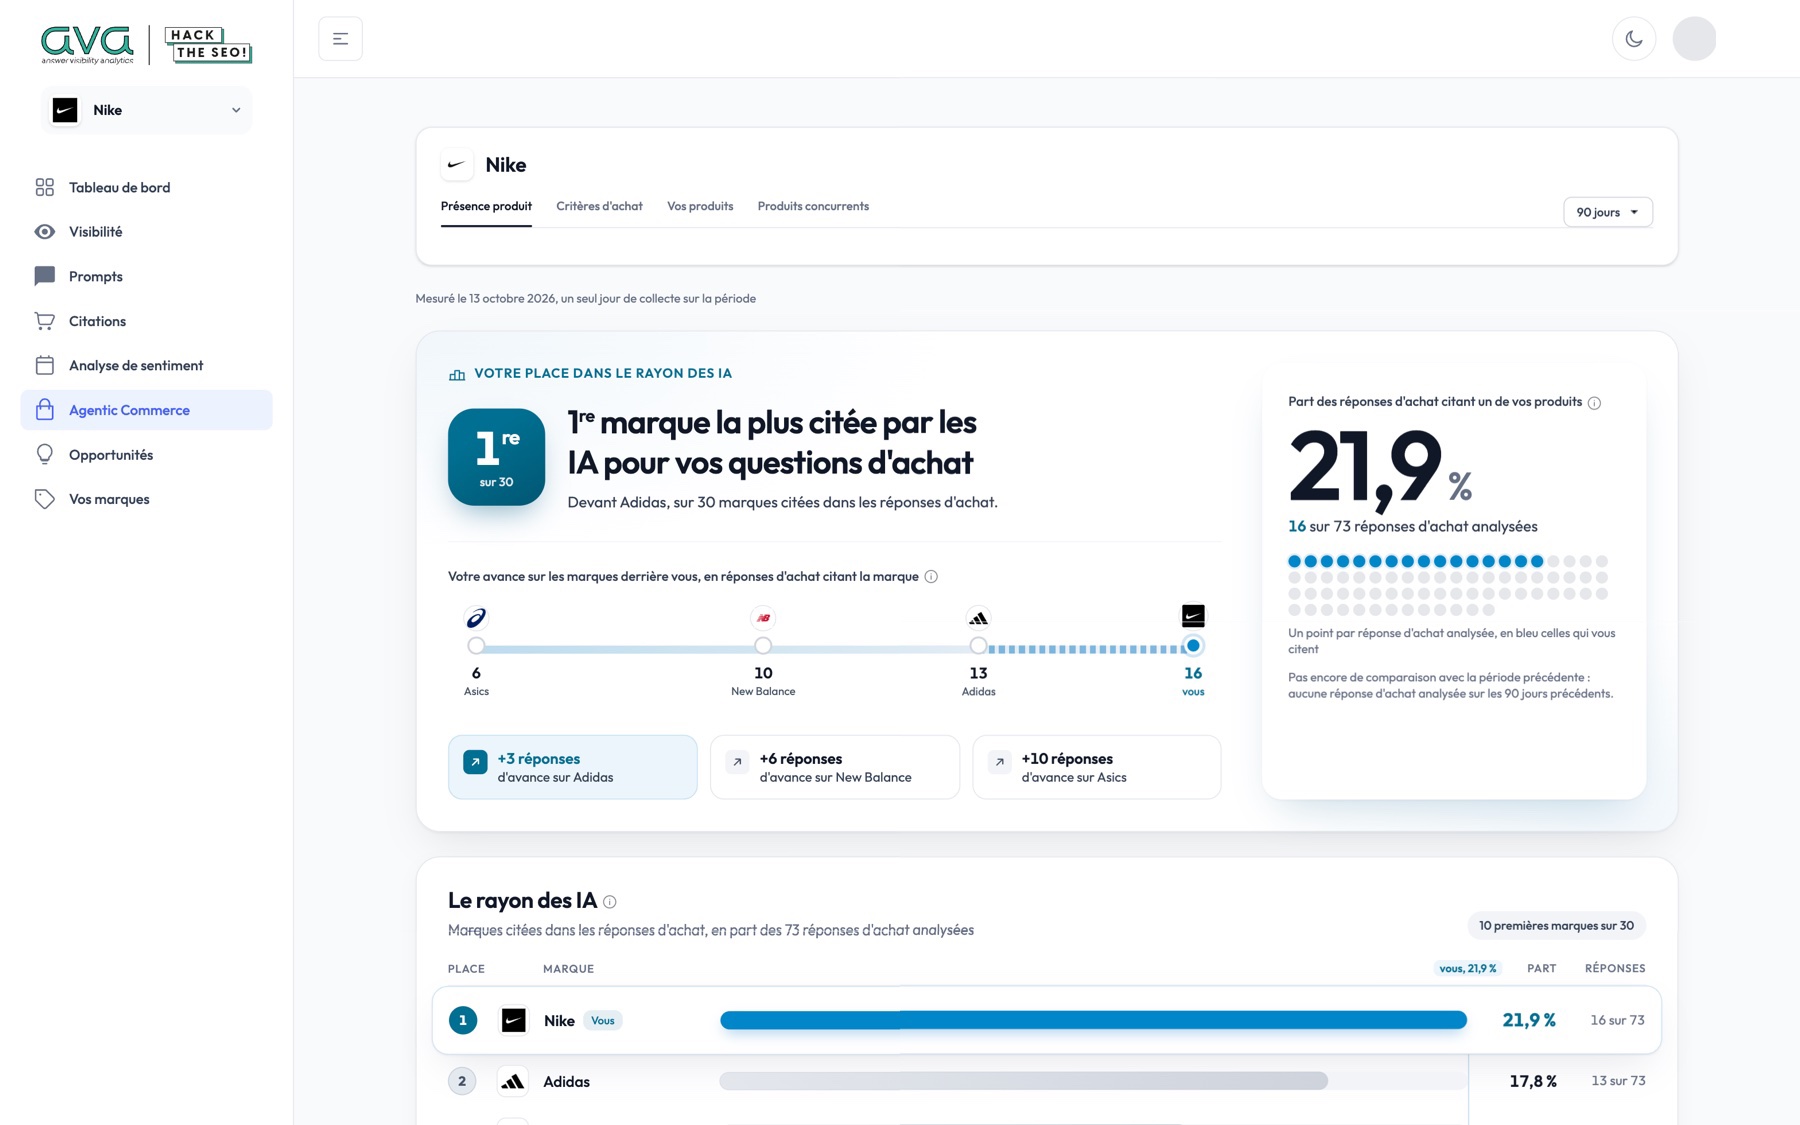
Task: Open Tableau de bord in sidebar
Action: pyautogui.click(x=147, y=187)
